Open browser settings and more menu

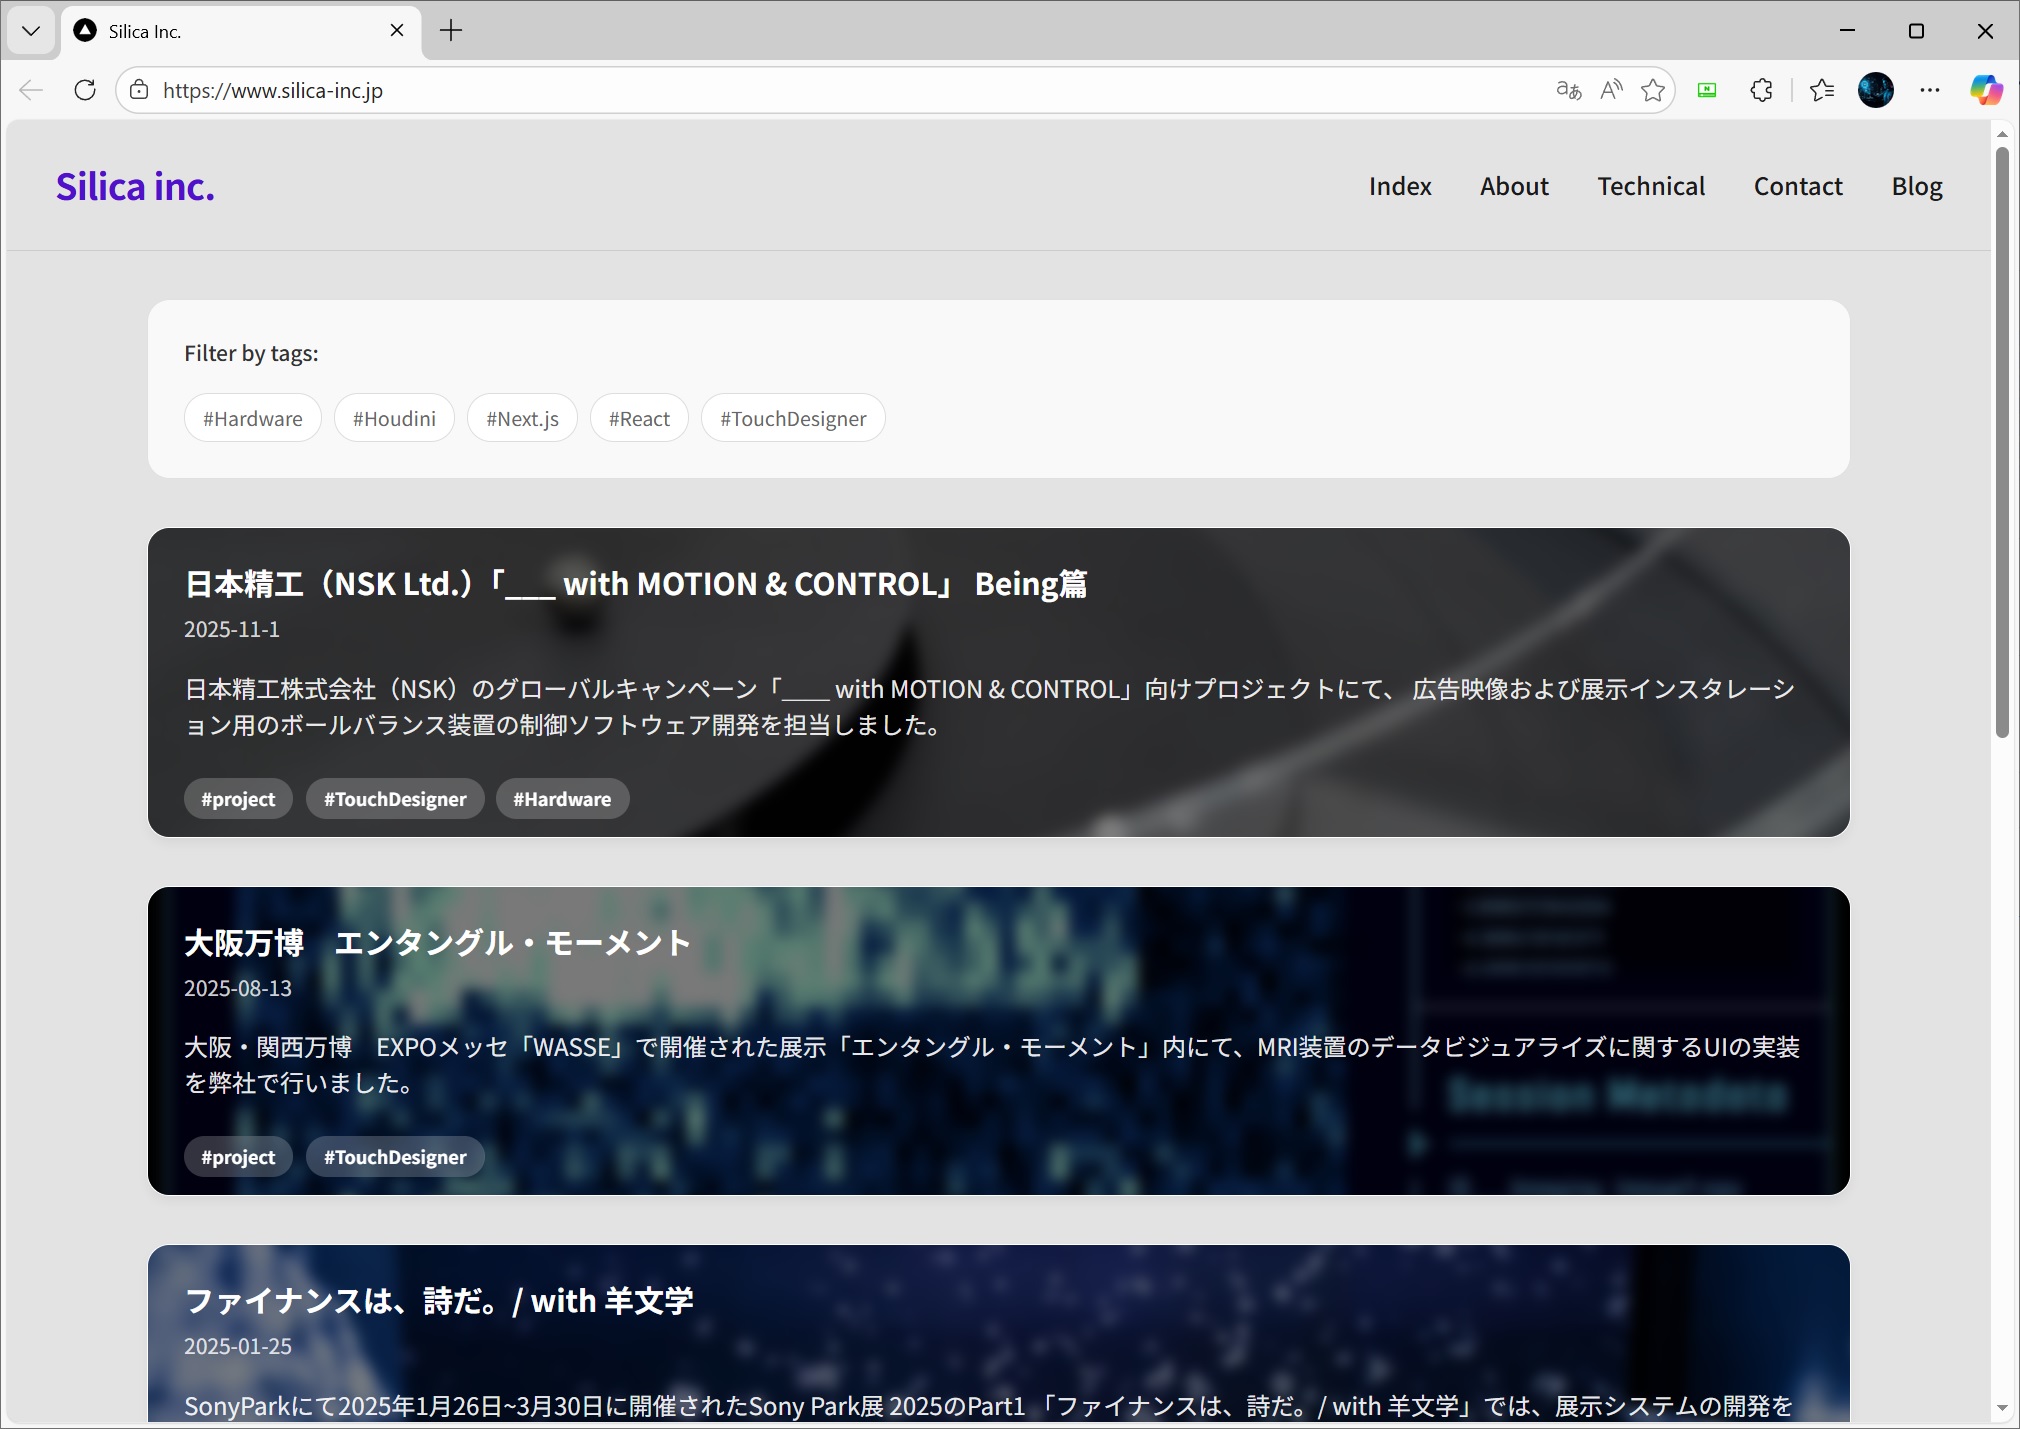1930,90
